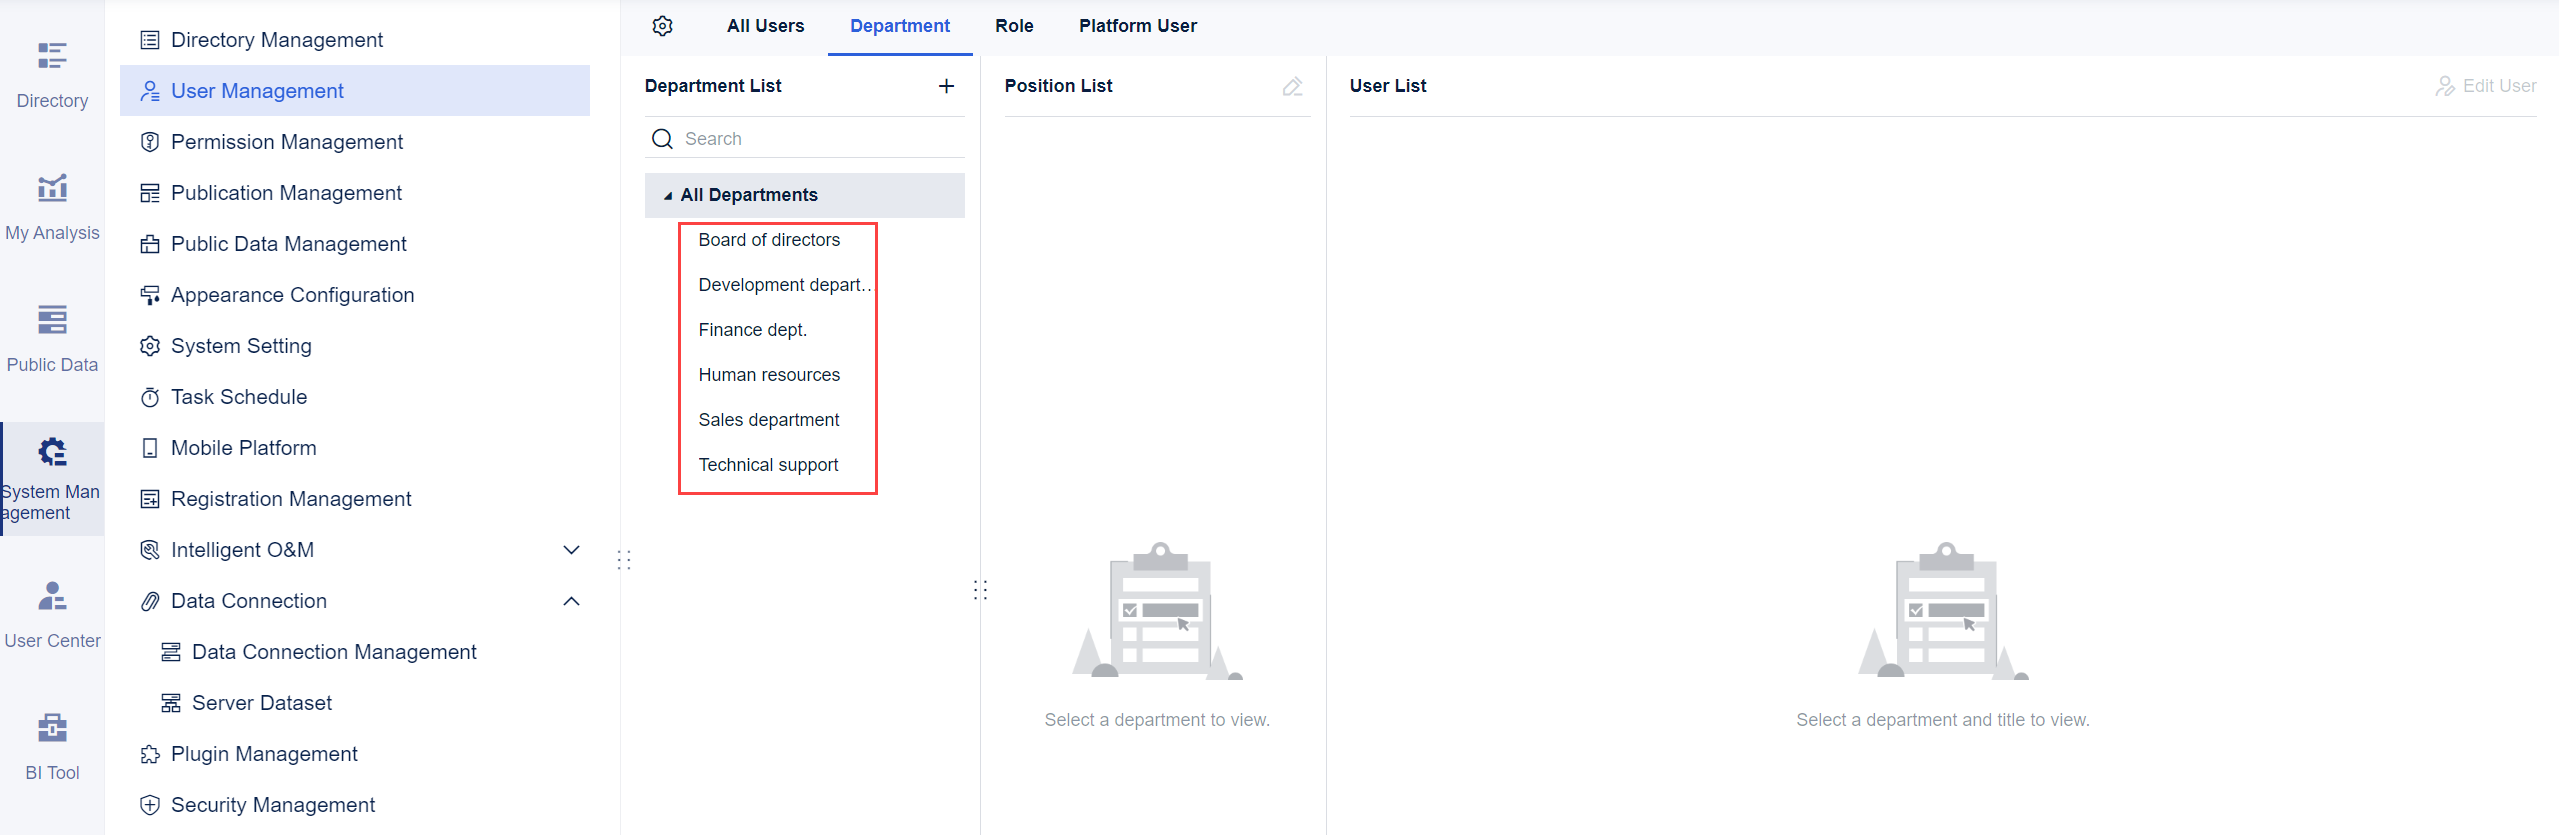Click the Edit User button
Screen dimensions: 2559x835
pyautogui.click(x=2485, y=86)
